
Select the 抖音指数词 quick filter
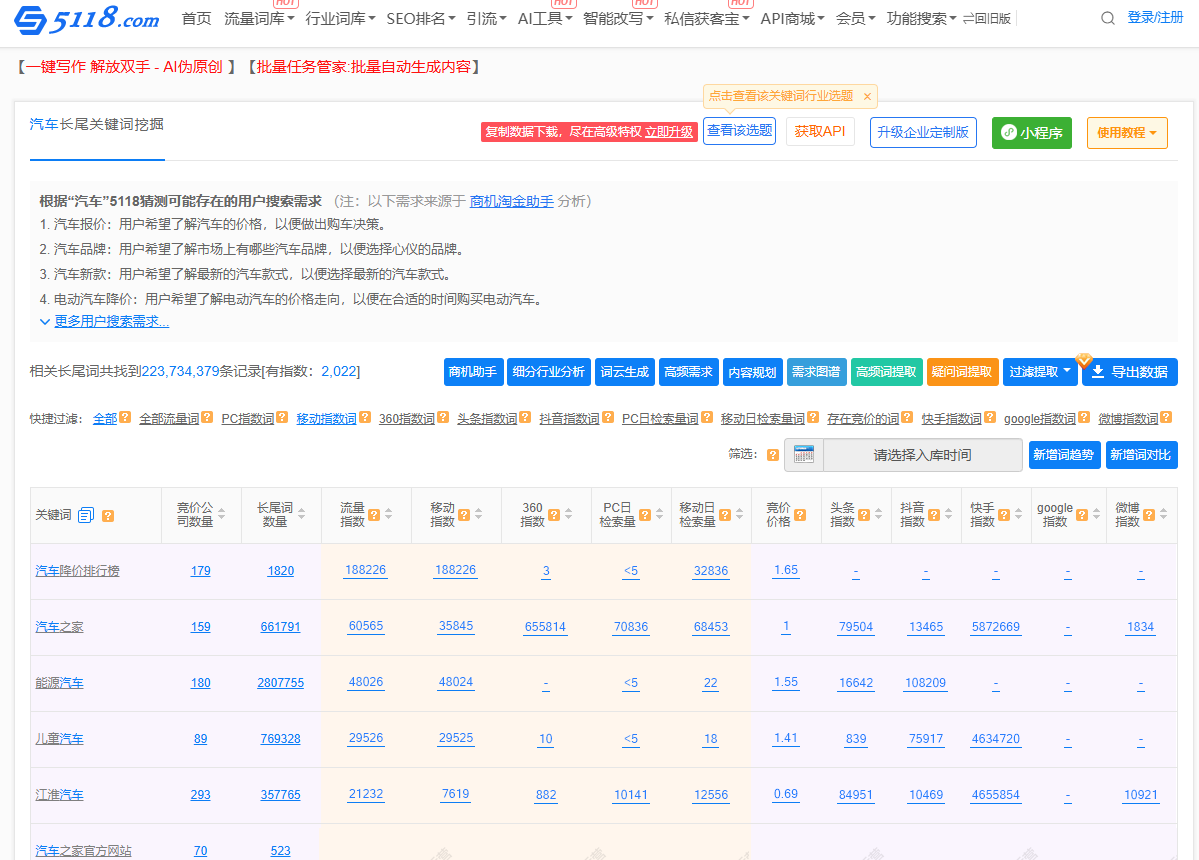click(x=569, y=419)
